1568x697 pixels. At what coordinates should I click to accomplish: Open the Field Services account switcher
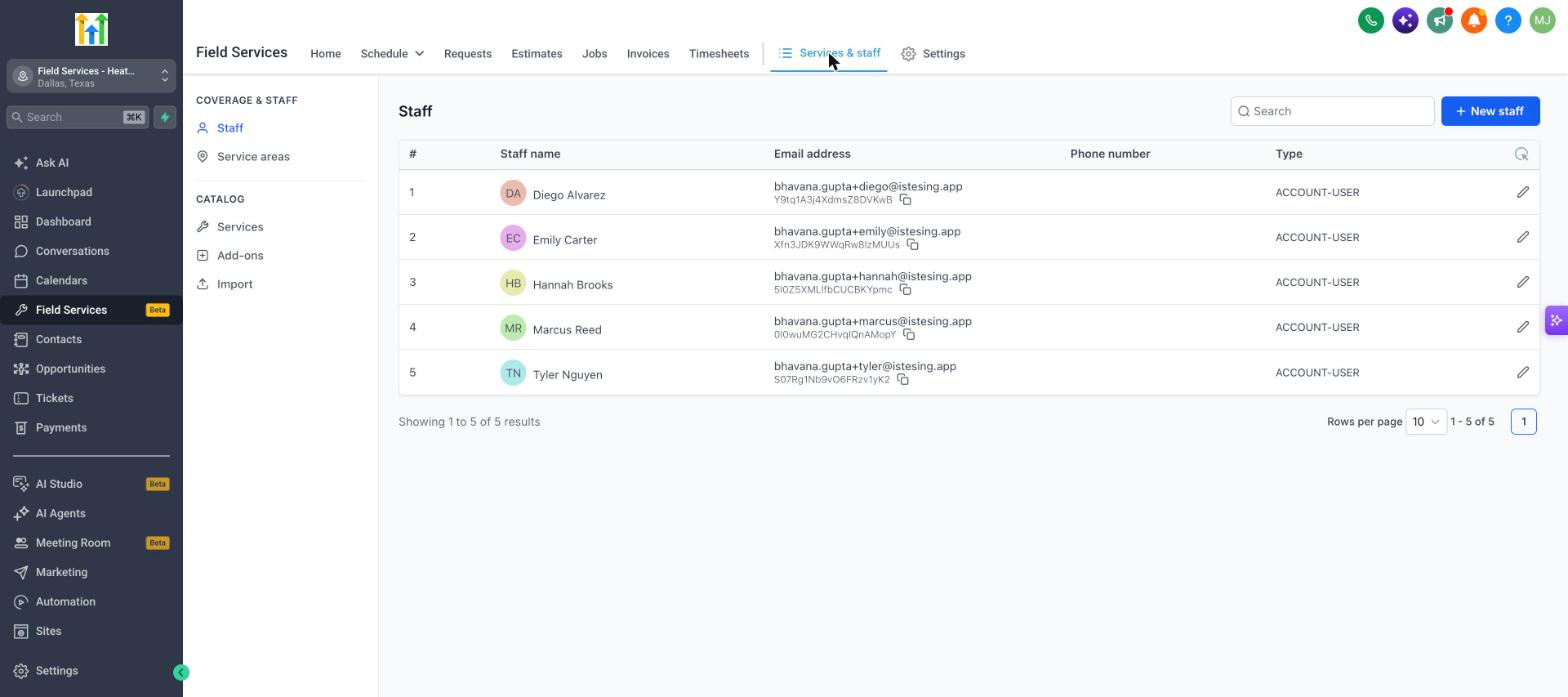pyautogui.click(x=92, y=77)
